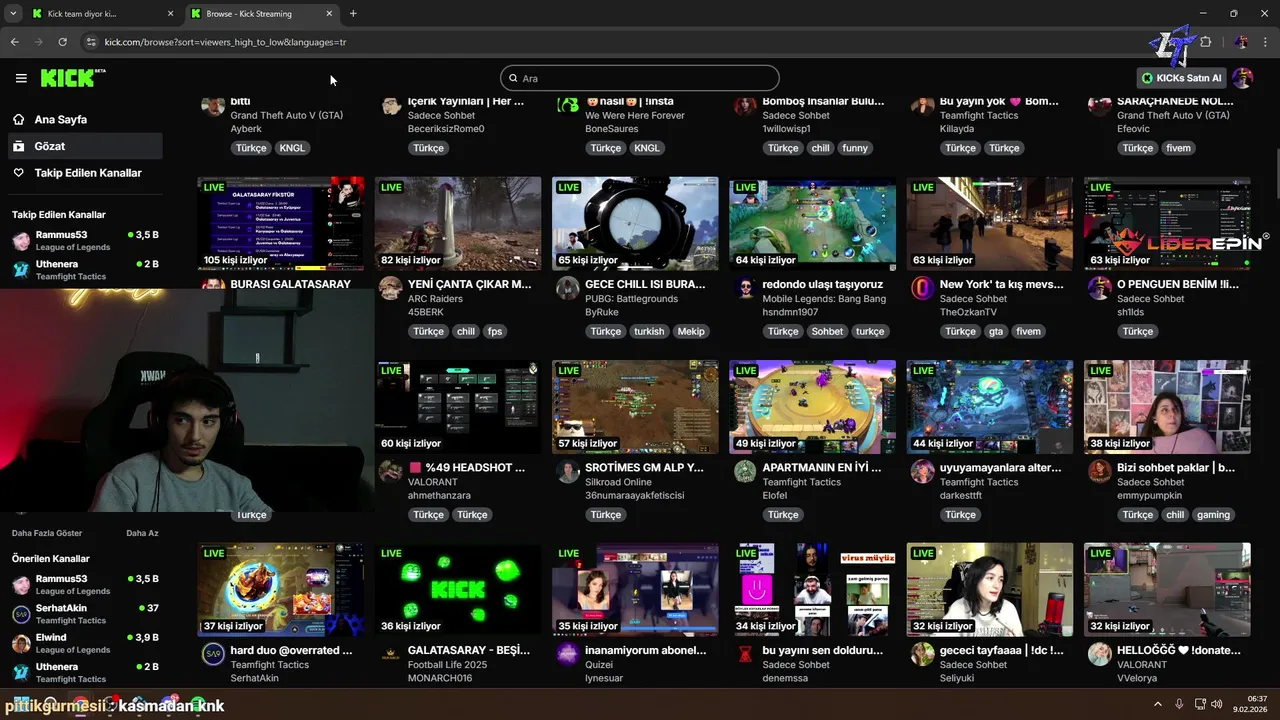
Task: Click the Sohbet tag under hsndmn1907
Action: 827,331
